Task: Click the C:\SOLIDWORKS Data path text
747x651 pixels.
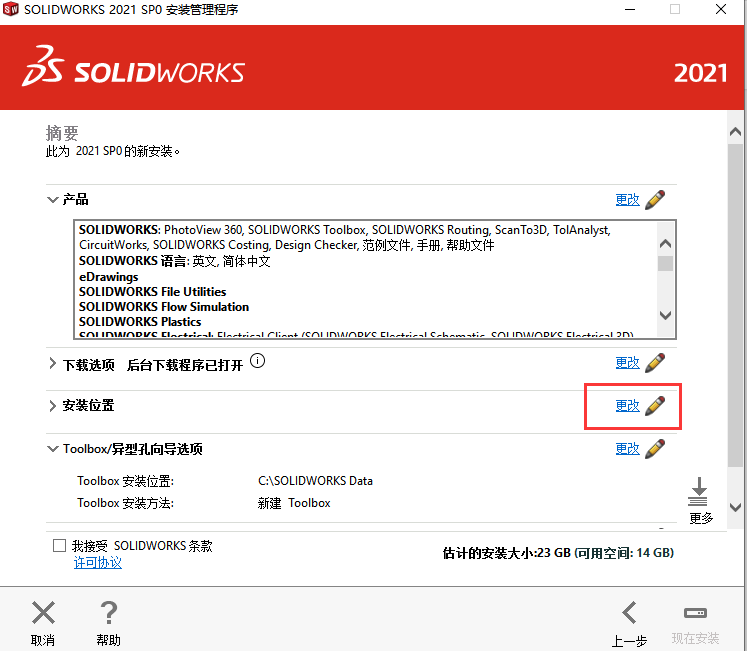Action: pyautogui.click(x=315, y=481)
